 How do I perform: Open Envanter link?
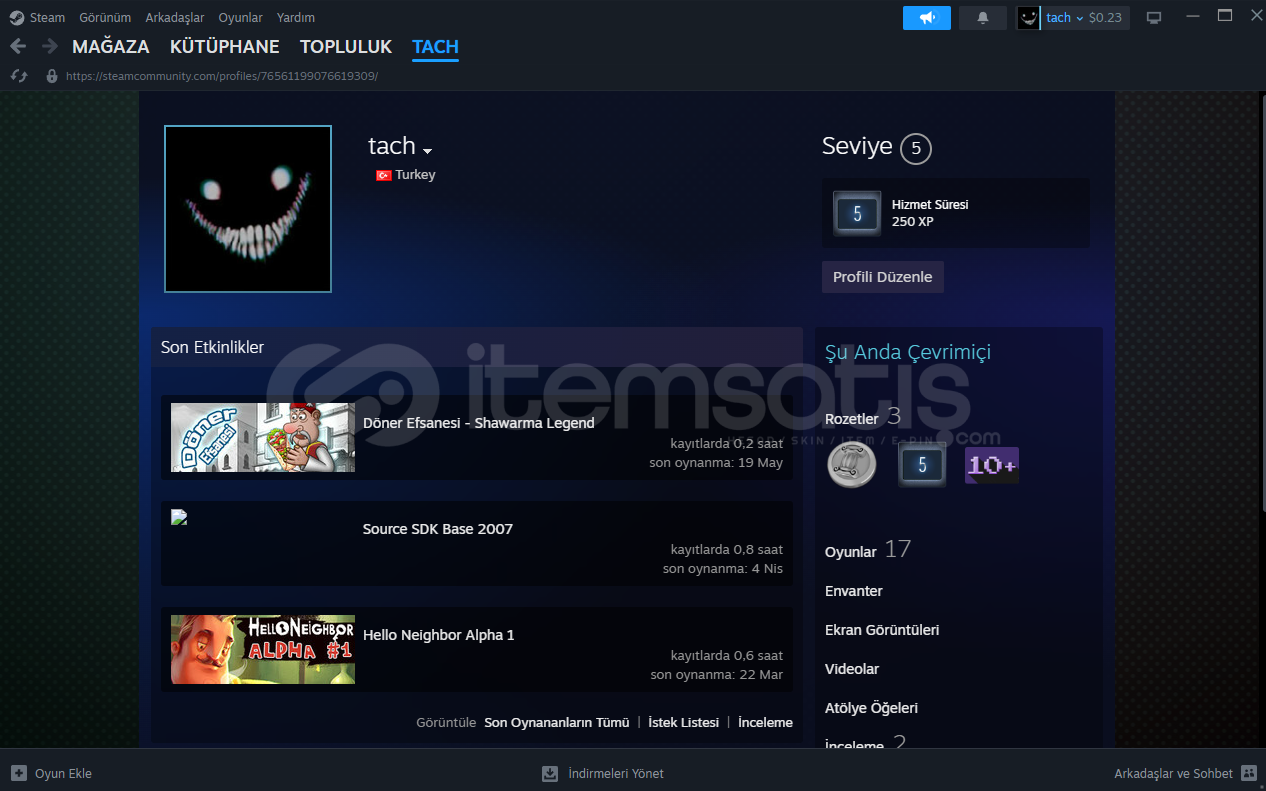[854, 591]
